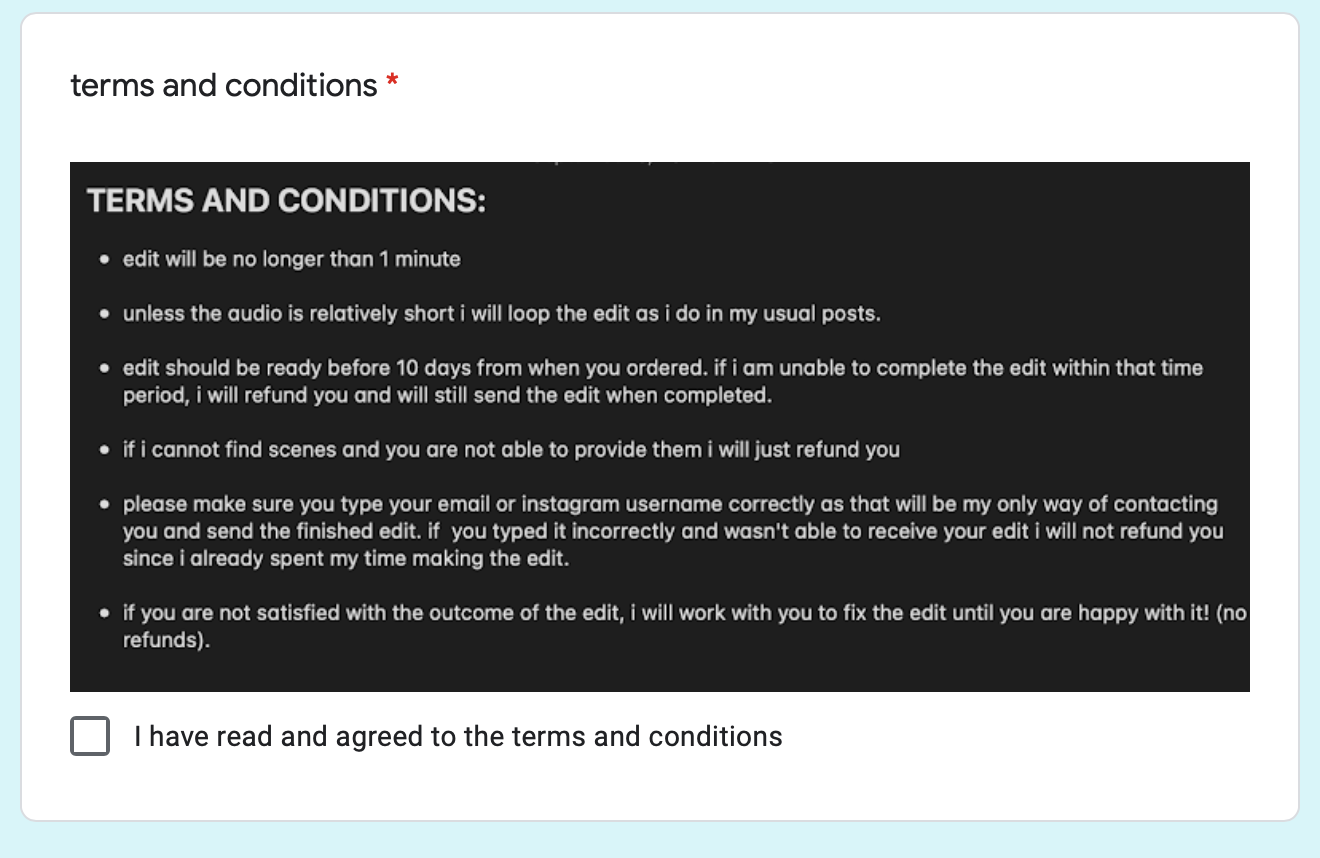Click the bullet before "edit should be ready"
This screenshot has width=1320, height=858.
click(104, 369)
